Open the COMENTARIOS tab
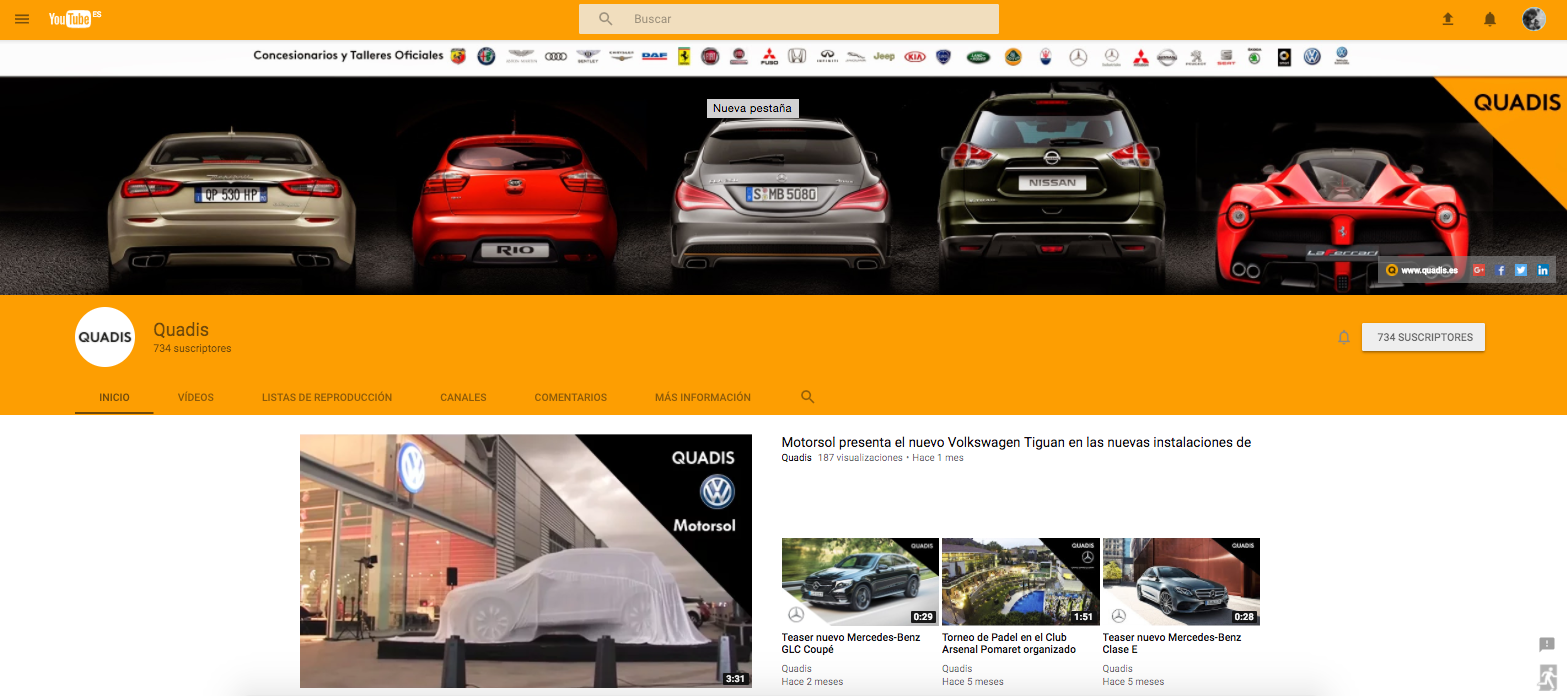Image resolution: width=1567 pixels, height=696 pixels. (571, 397)
